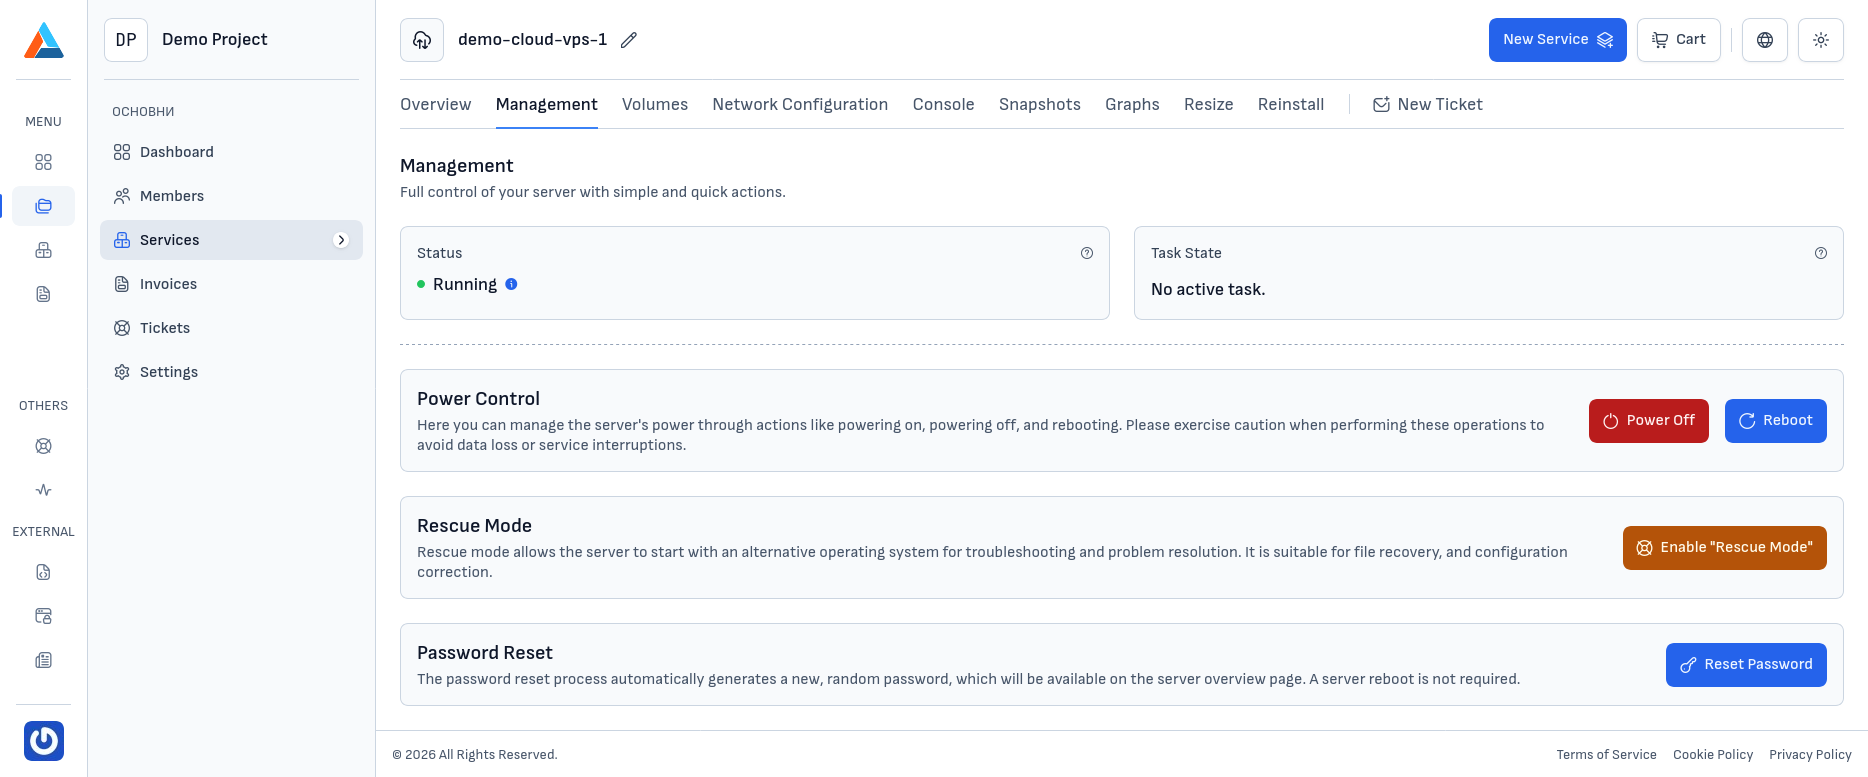Screen dimensions: 1868x777
Task: Open Invoices in the sidebar
Action: [168, 284]
